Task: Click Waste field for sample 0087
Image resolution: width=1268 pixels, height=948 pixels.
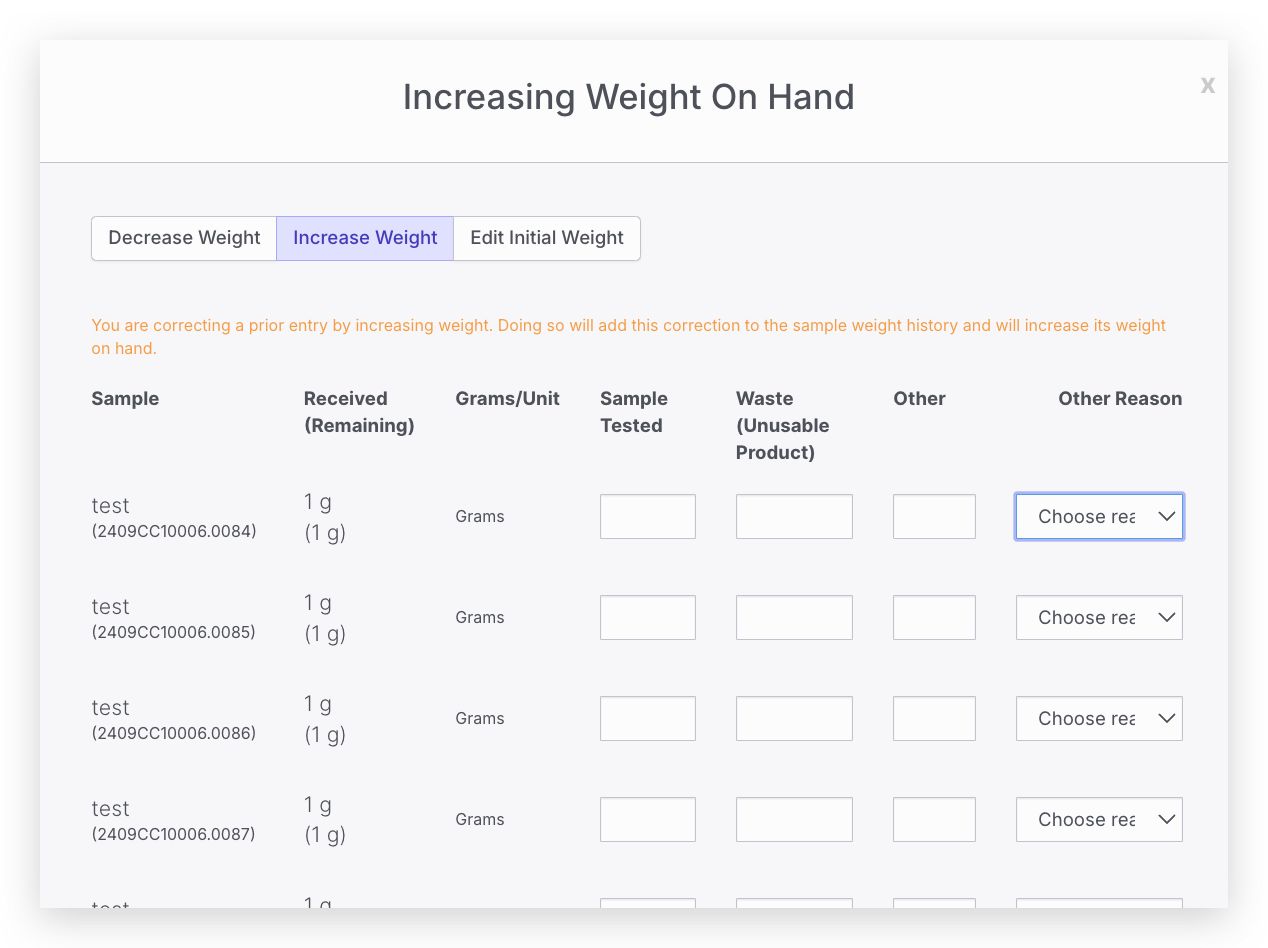Action: pos(794,820)
